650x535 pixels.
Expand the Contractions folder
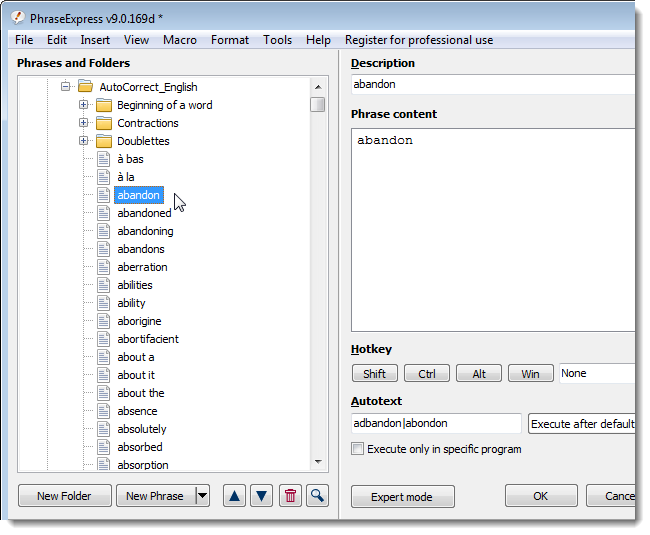point(83,123)
